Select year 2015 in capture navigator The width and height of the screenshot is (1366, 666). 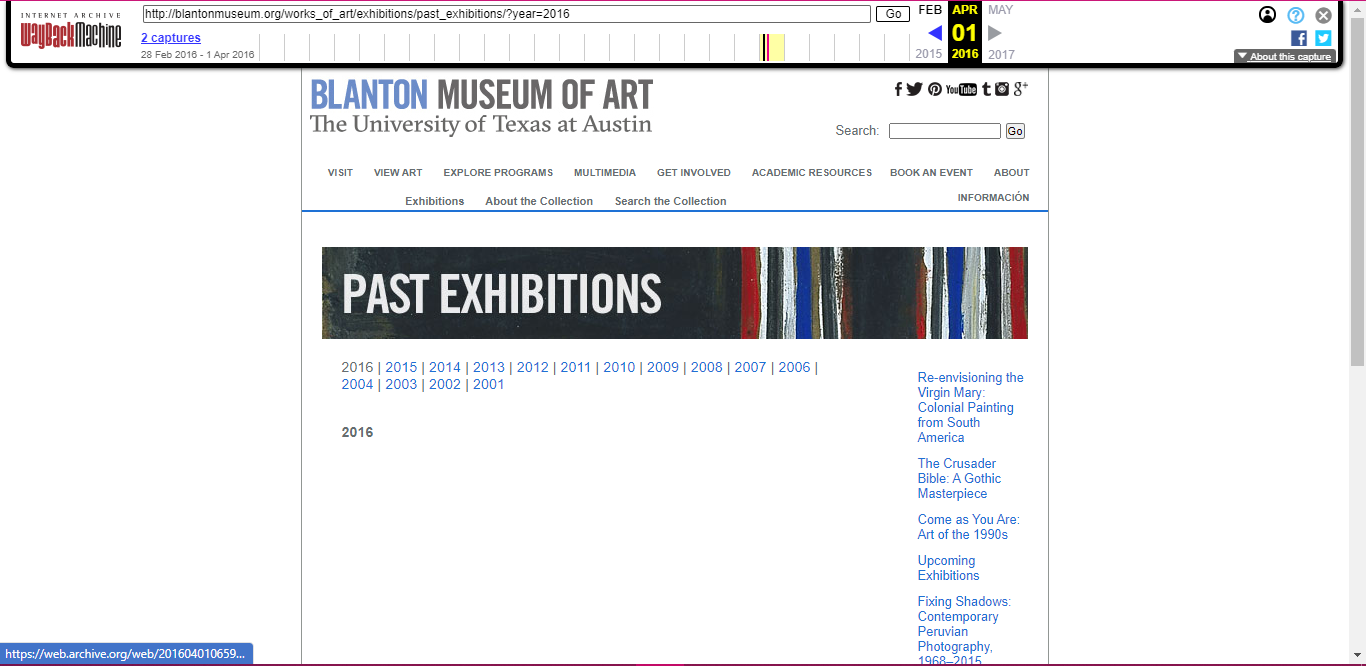929,54
